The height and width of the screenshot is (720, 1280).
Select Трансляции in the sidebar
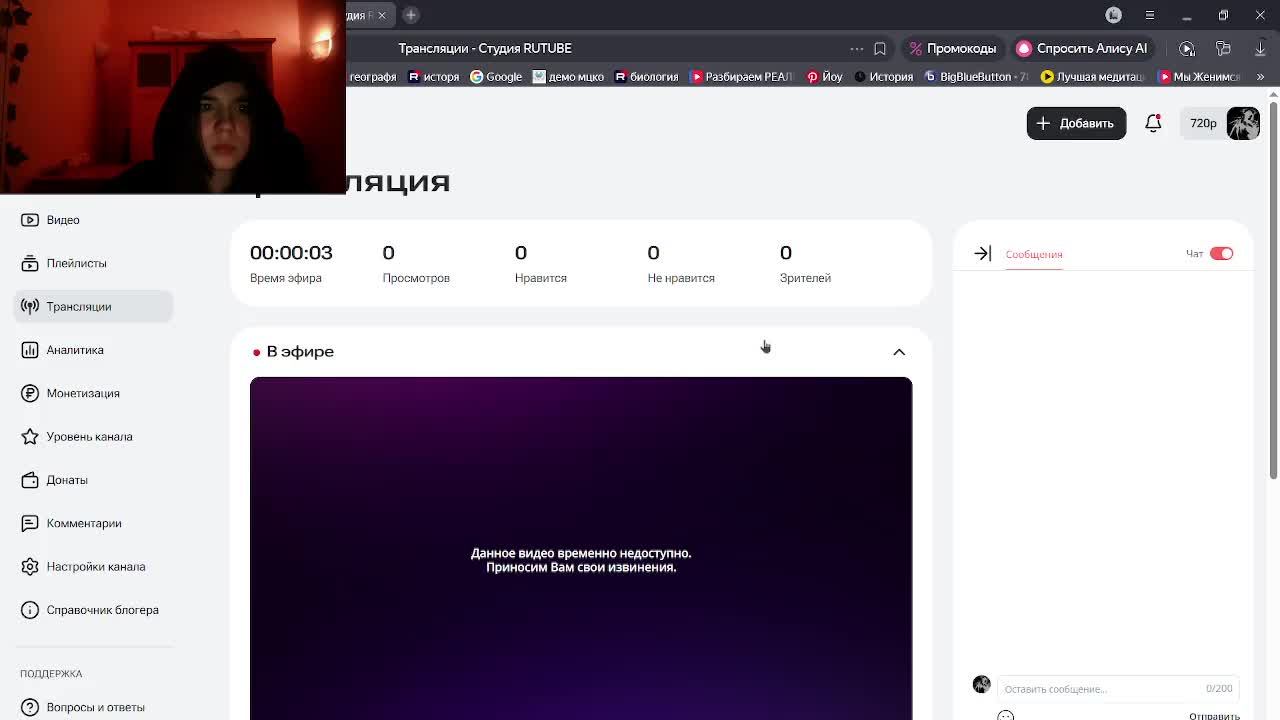tap(93, 306)
